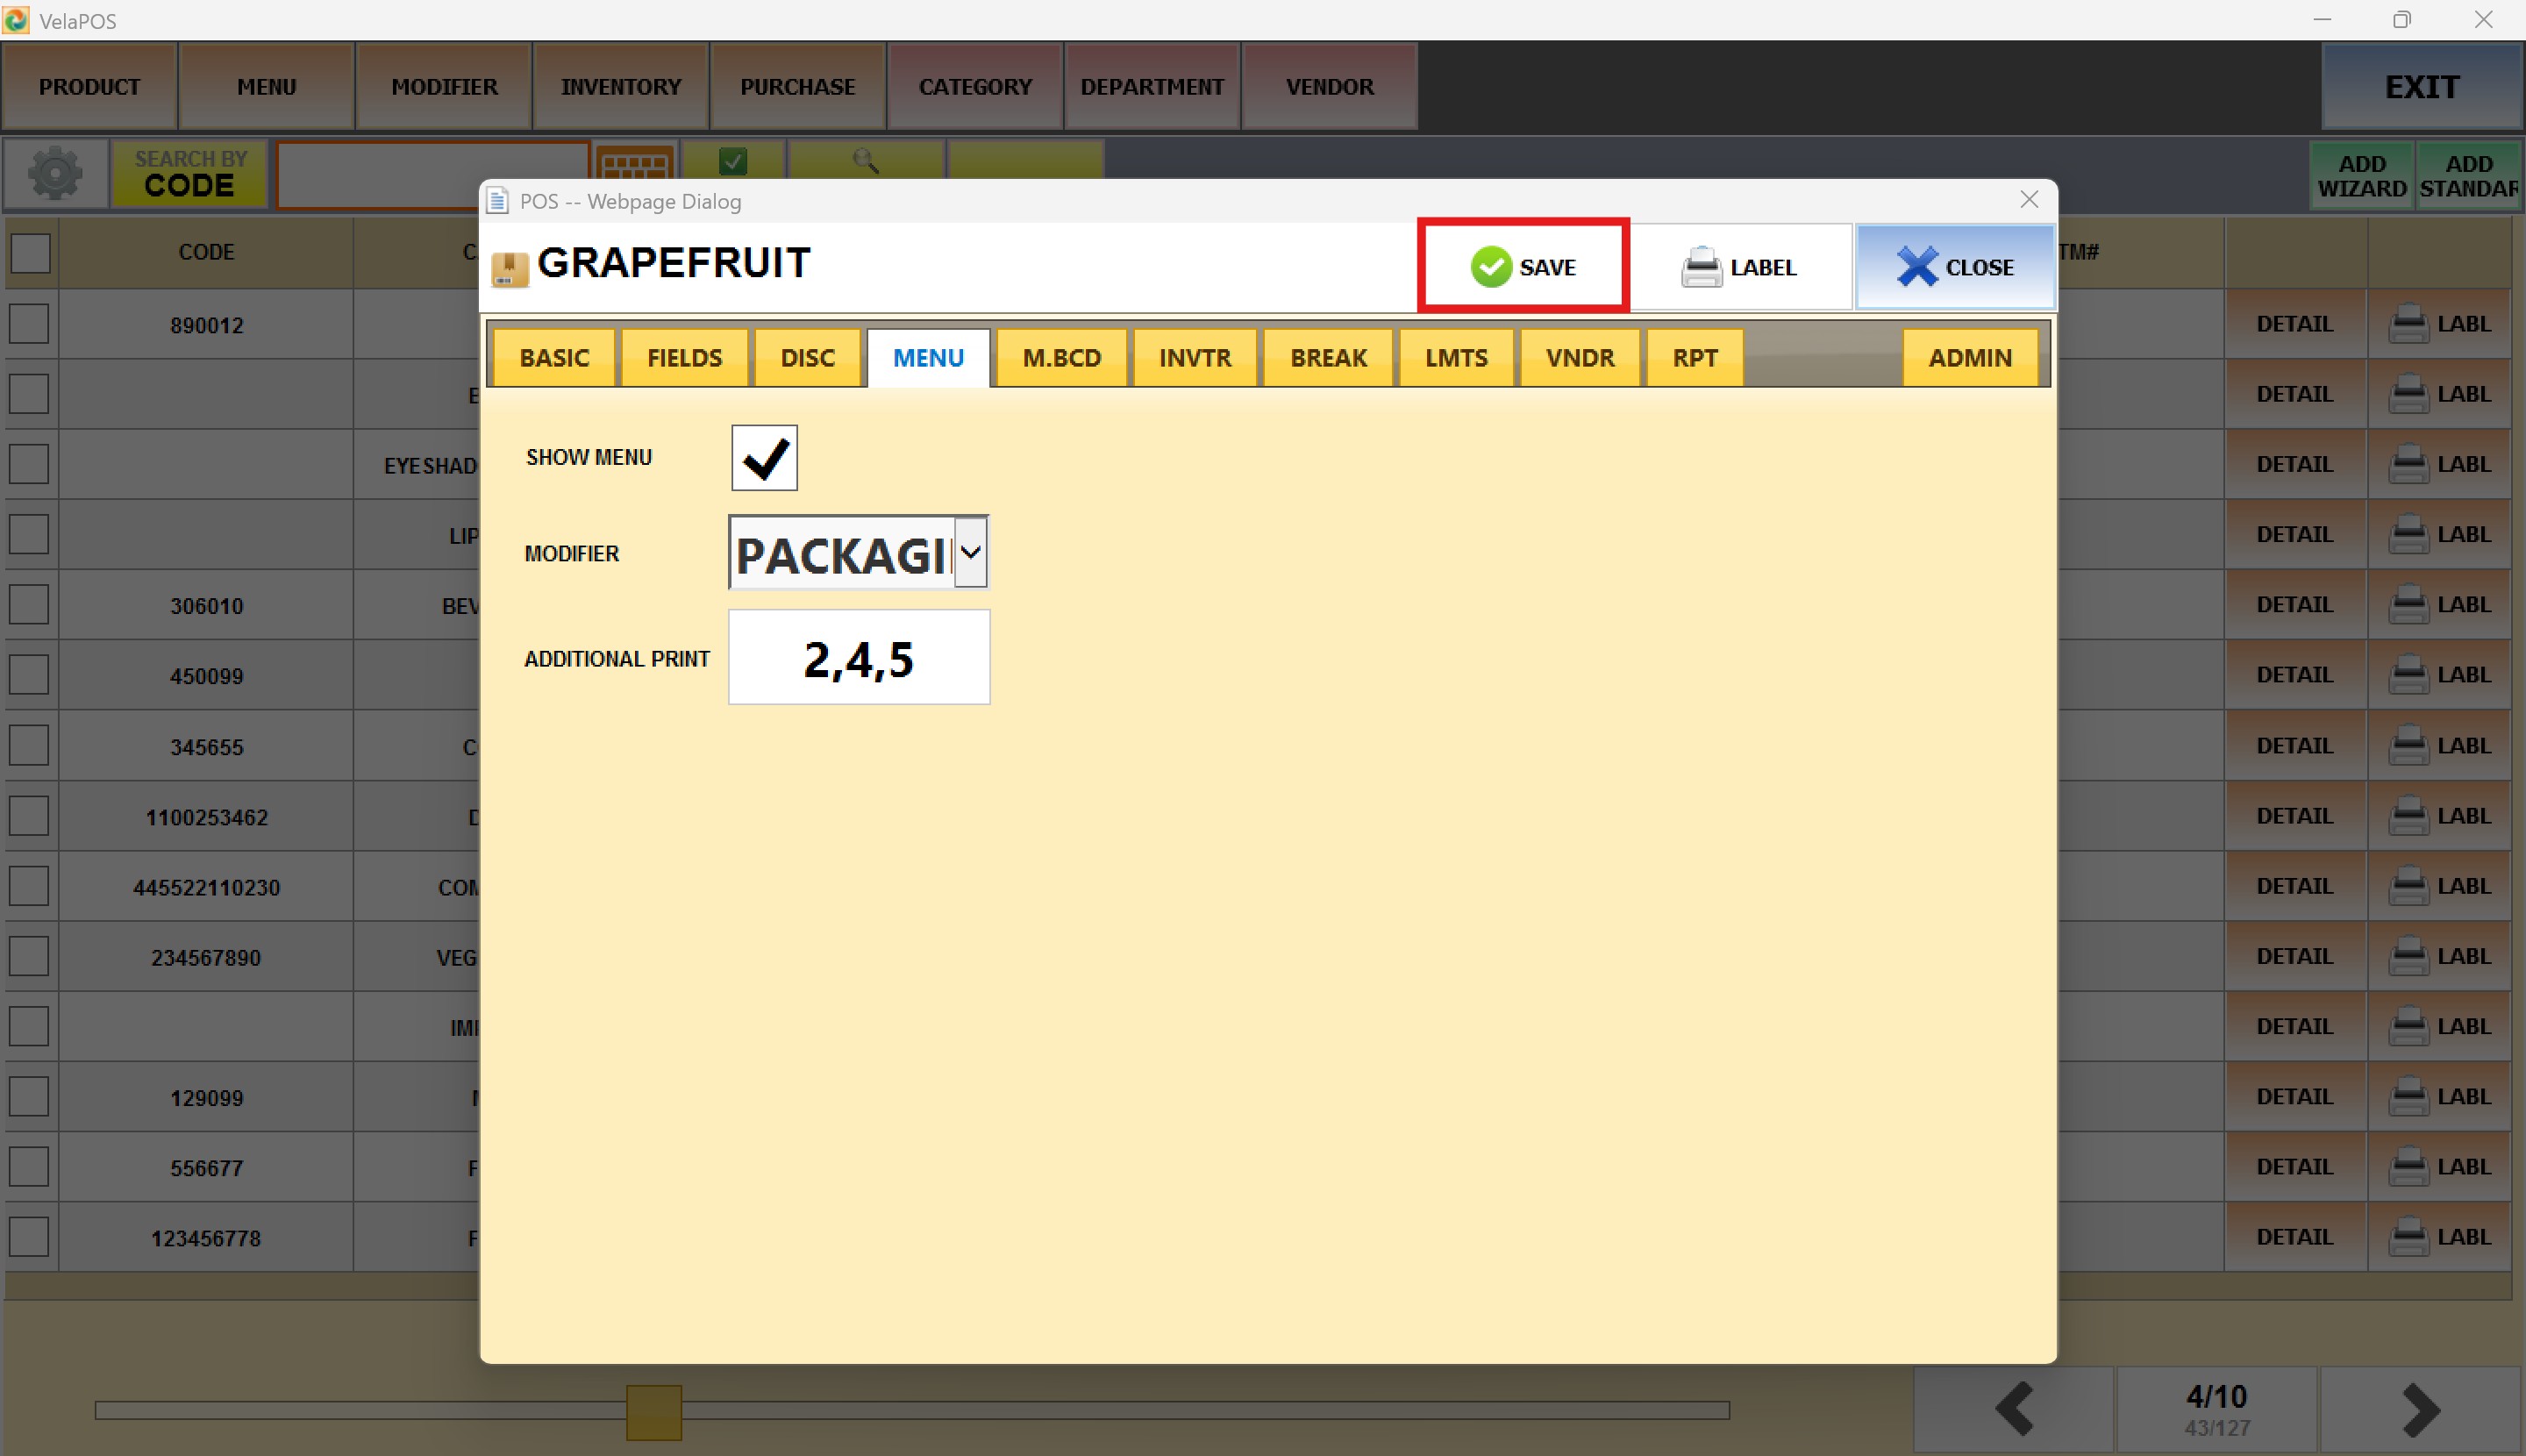Open the DEPARTMENT section in top menu

tap(1151, 87)
